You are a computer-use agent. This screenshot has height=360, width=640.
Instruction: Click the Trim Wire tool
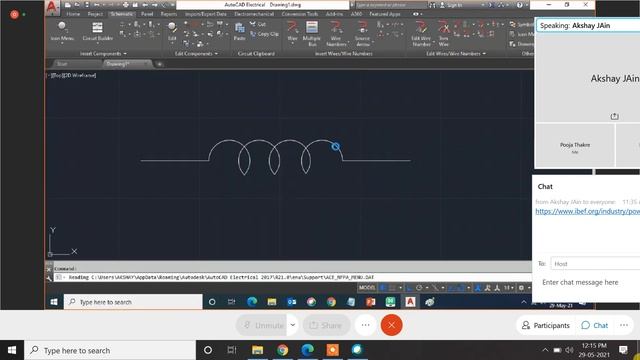pos(444,33)
